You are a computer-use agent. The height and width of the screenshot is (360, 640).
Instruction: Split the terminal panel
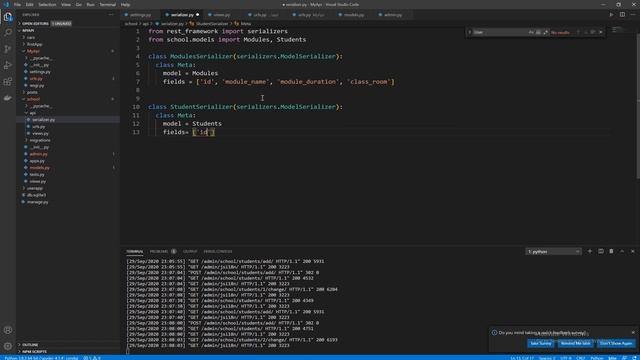click(x=600, y=251)
